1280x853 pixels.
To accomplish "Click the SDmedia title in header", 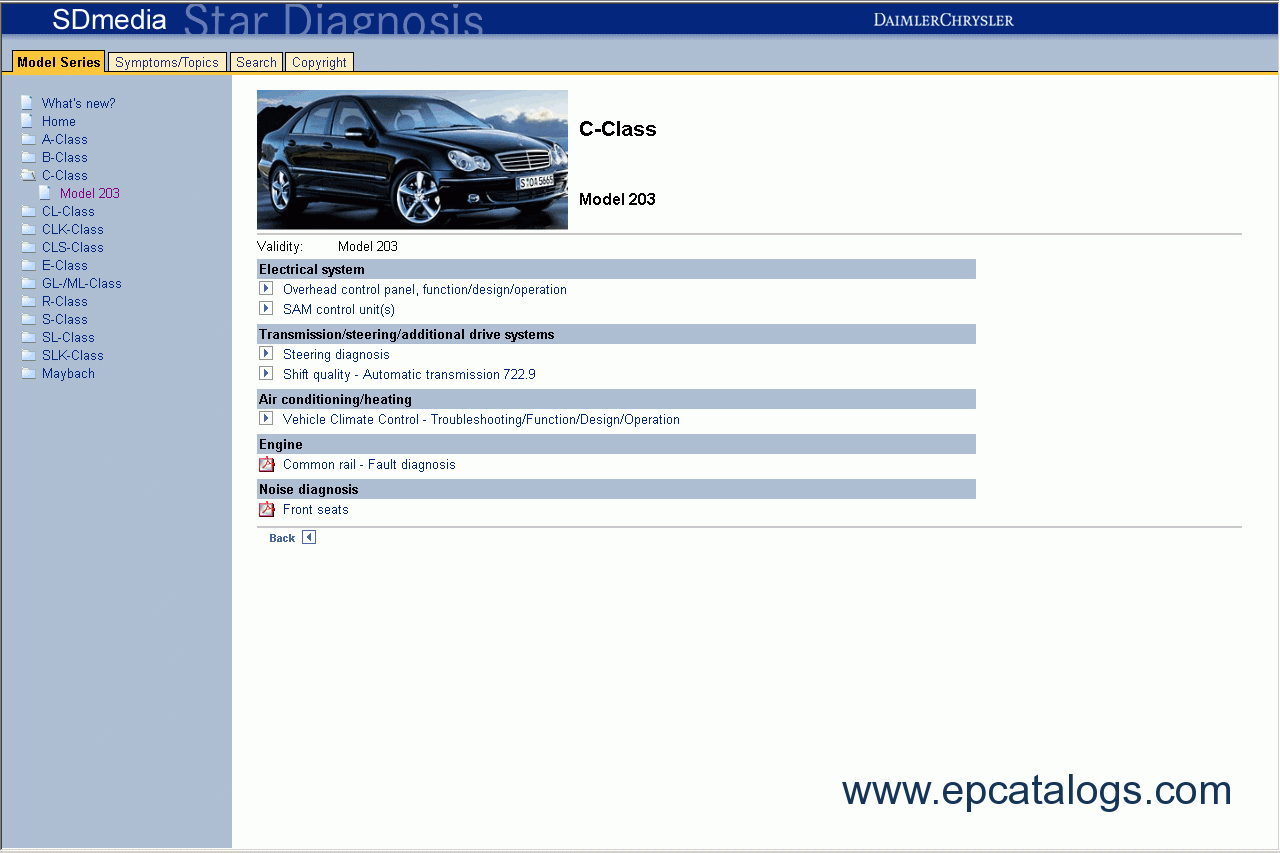I will point(110,19).
